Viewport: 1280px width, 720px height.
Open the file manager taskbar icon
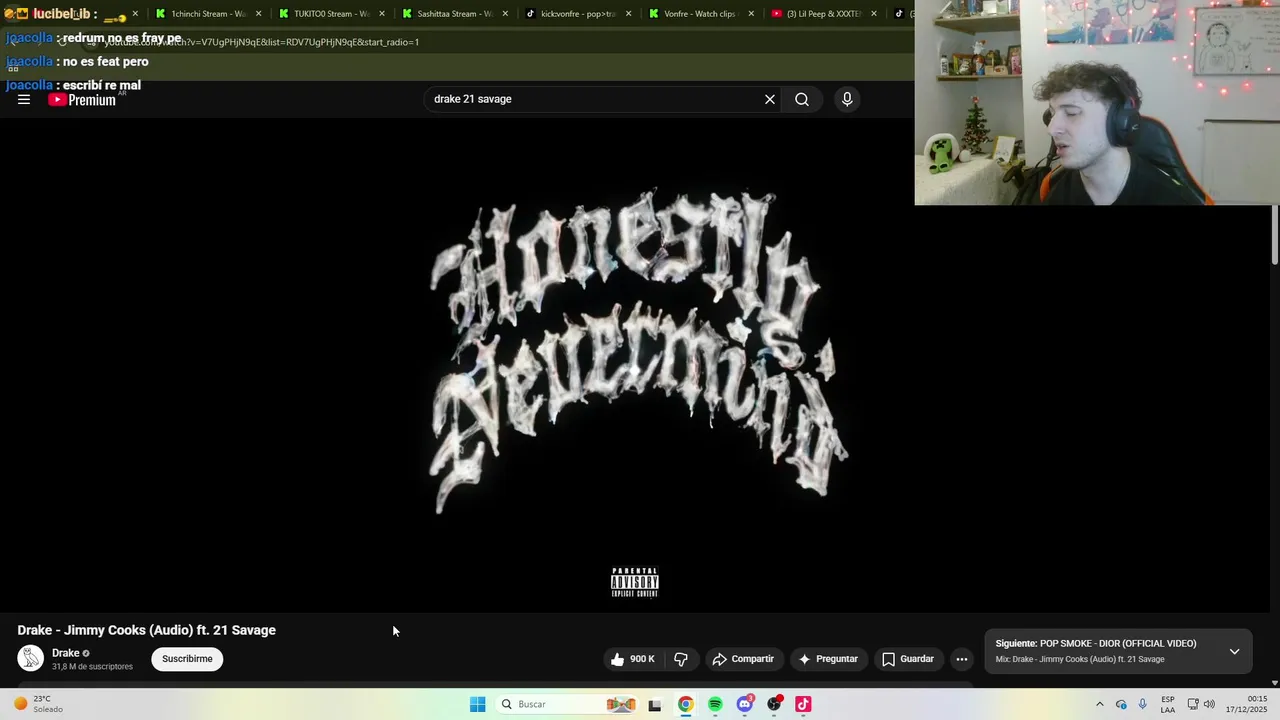click(655, 704)
